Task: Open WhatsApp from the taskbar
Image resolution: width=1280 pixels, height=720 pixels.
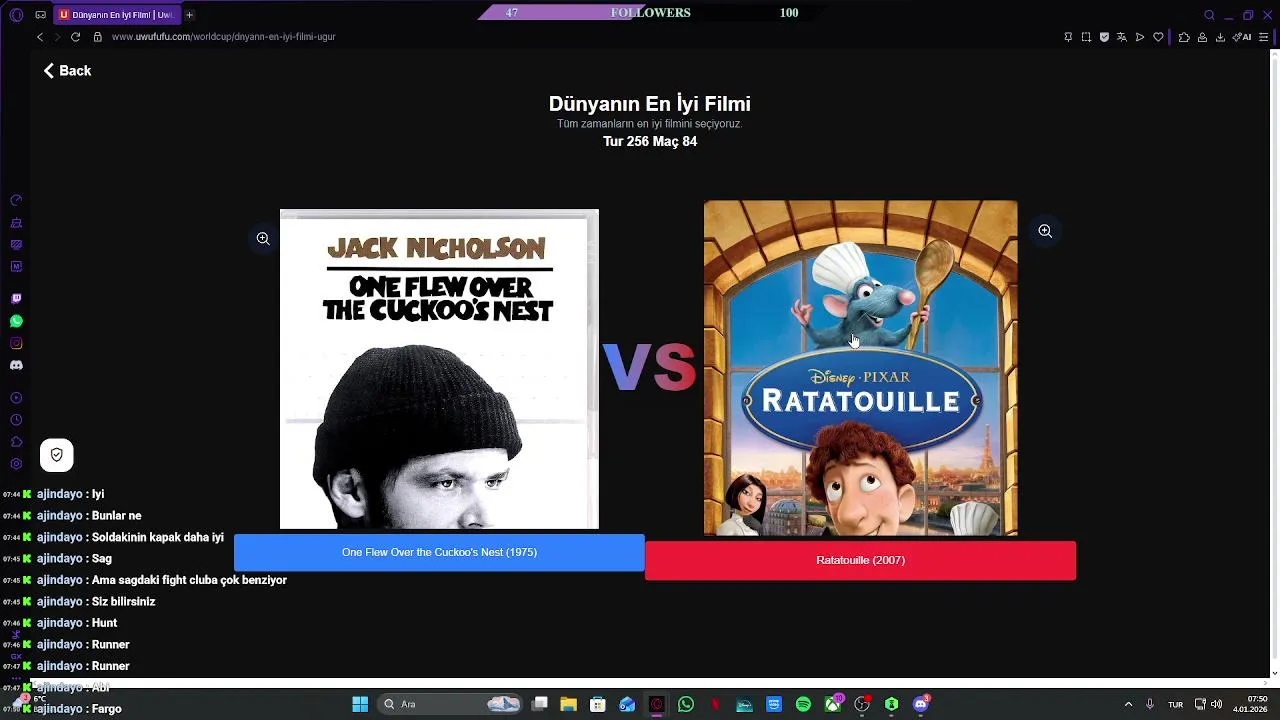Action: point(685,704)
